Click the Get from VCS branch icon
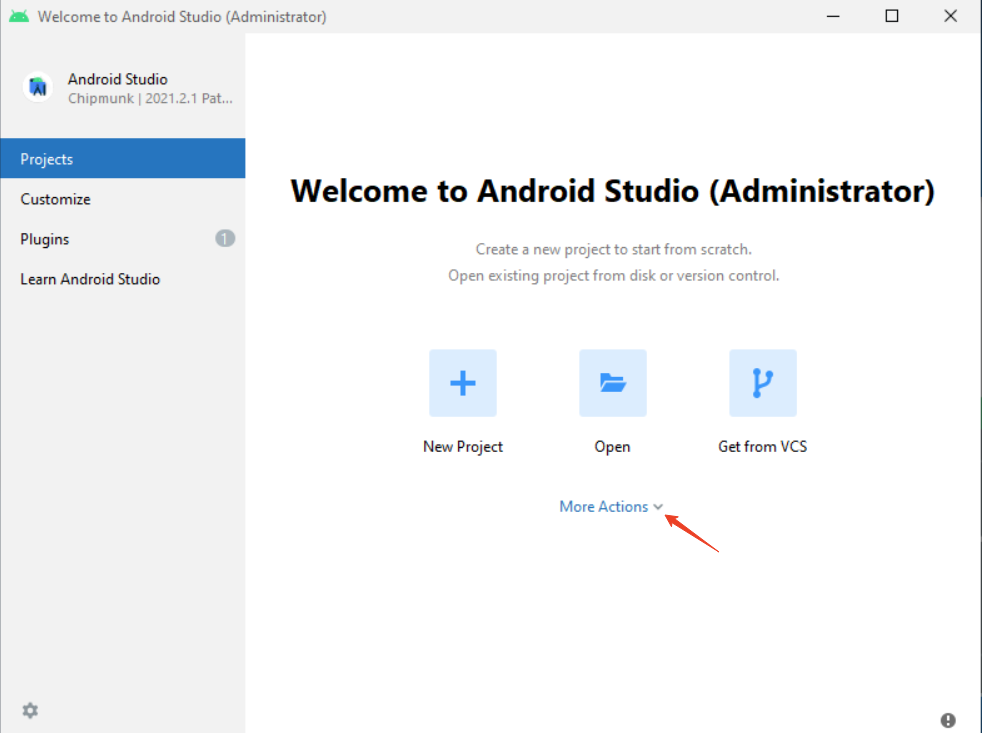 tap(762, 383)
